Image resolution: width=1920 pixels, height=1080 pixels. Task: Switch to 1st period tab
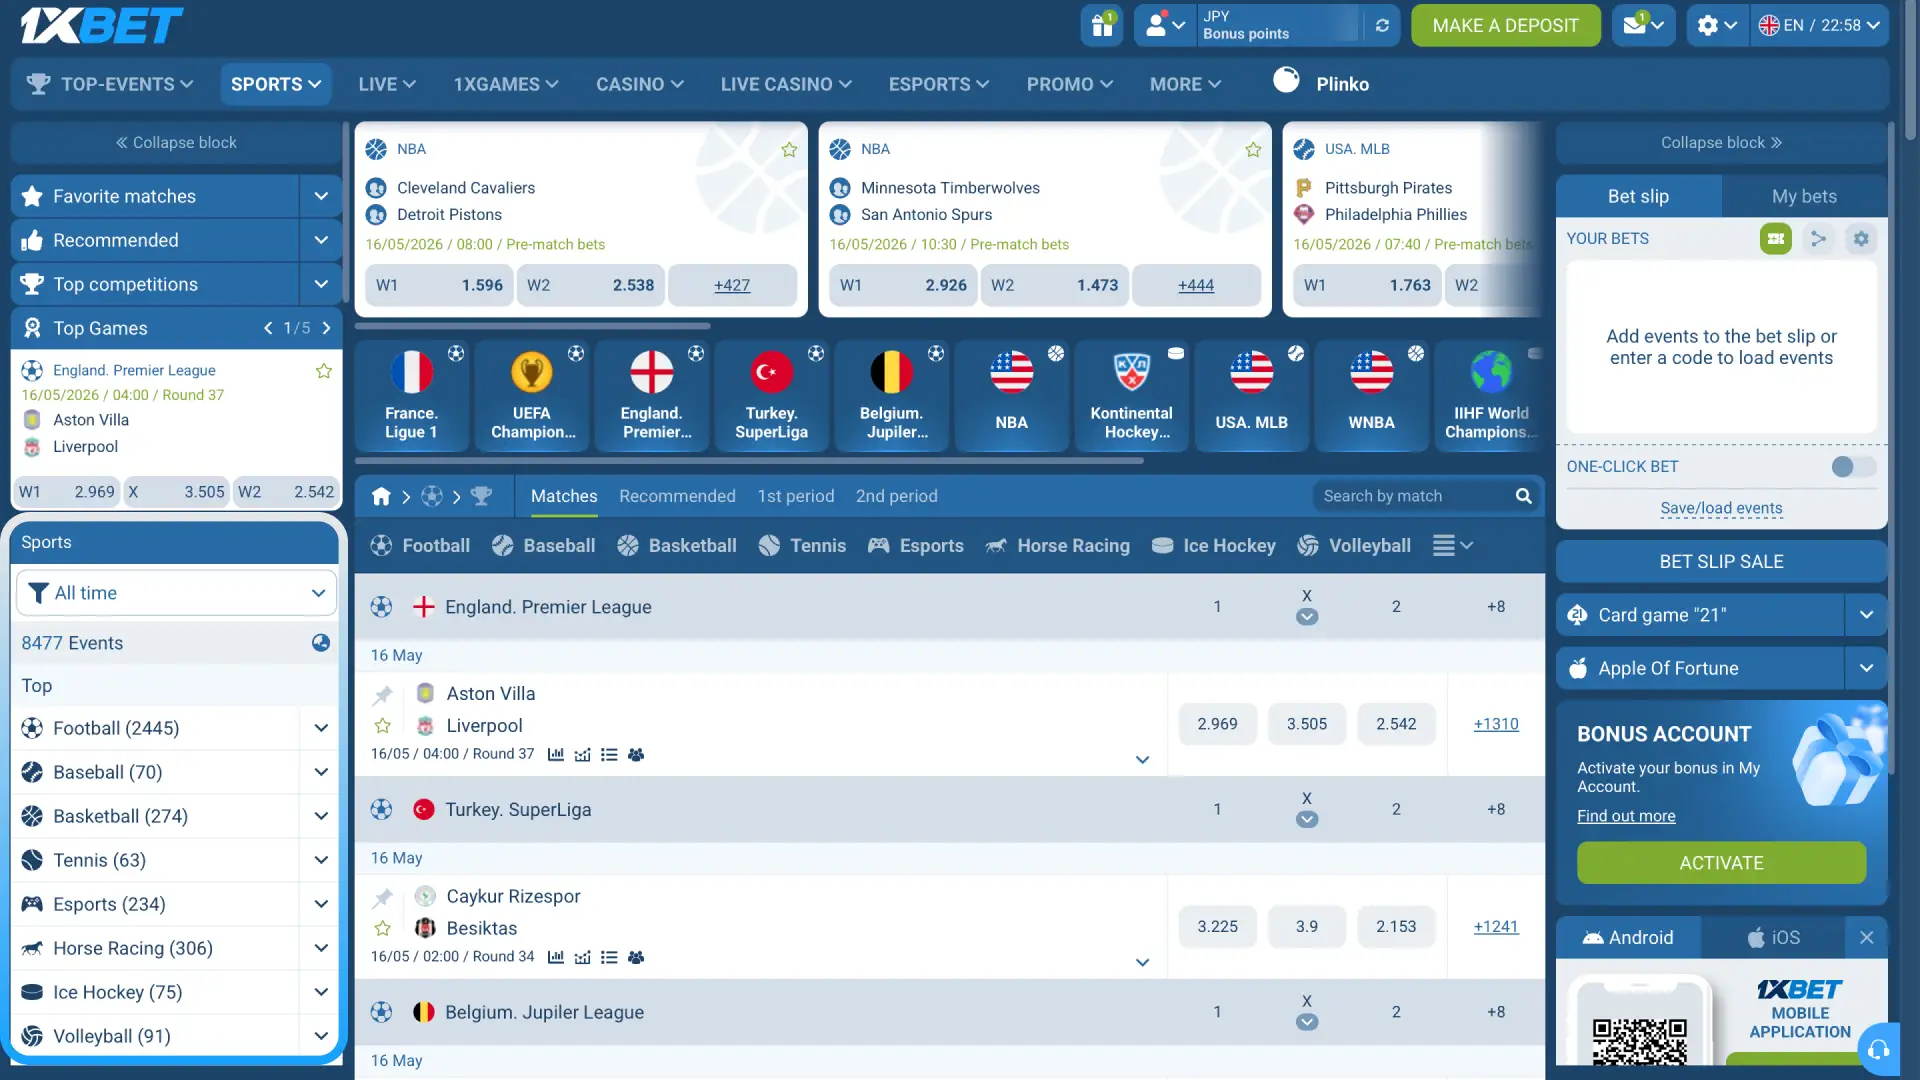[x=795, y=496]
